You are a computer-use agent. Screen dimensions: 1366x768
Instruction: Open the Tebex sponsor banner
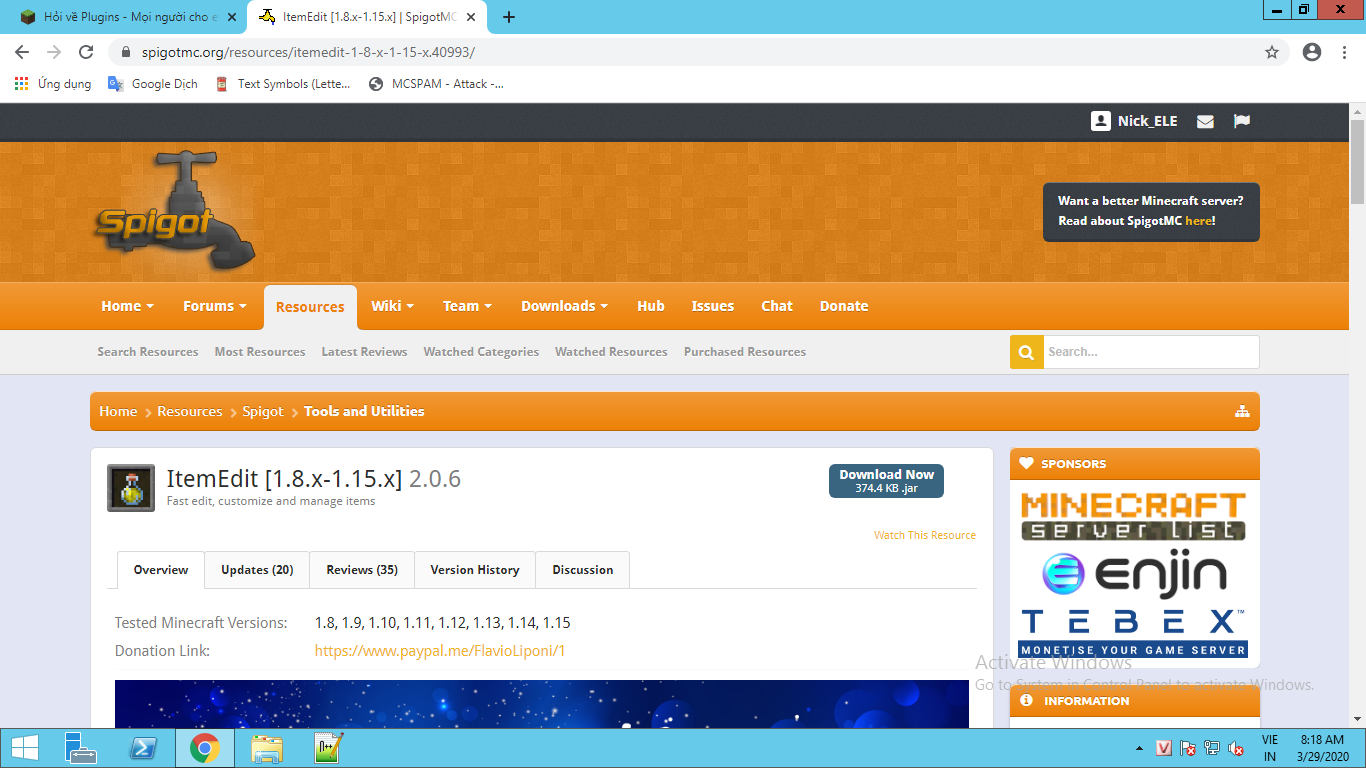pos(1134,632)
